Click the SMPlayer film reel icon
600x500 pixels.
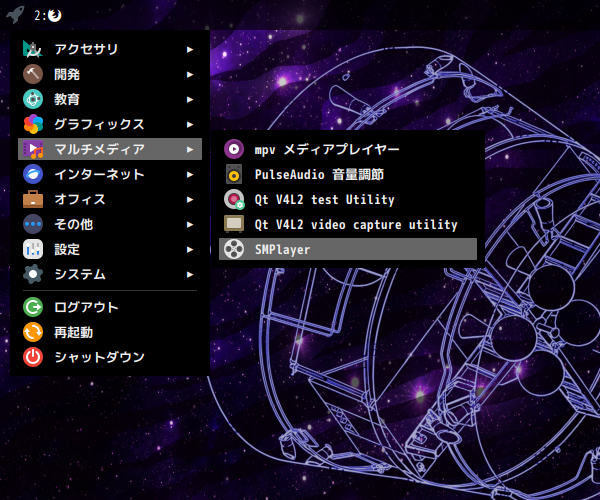coord(234,249)
